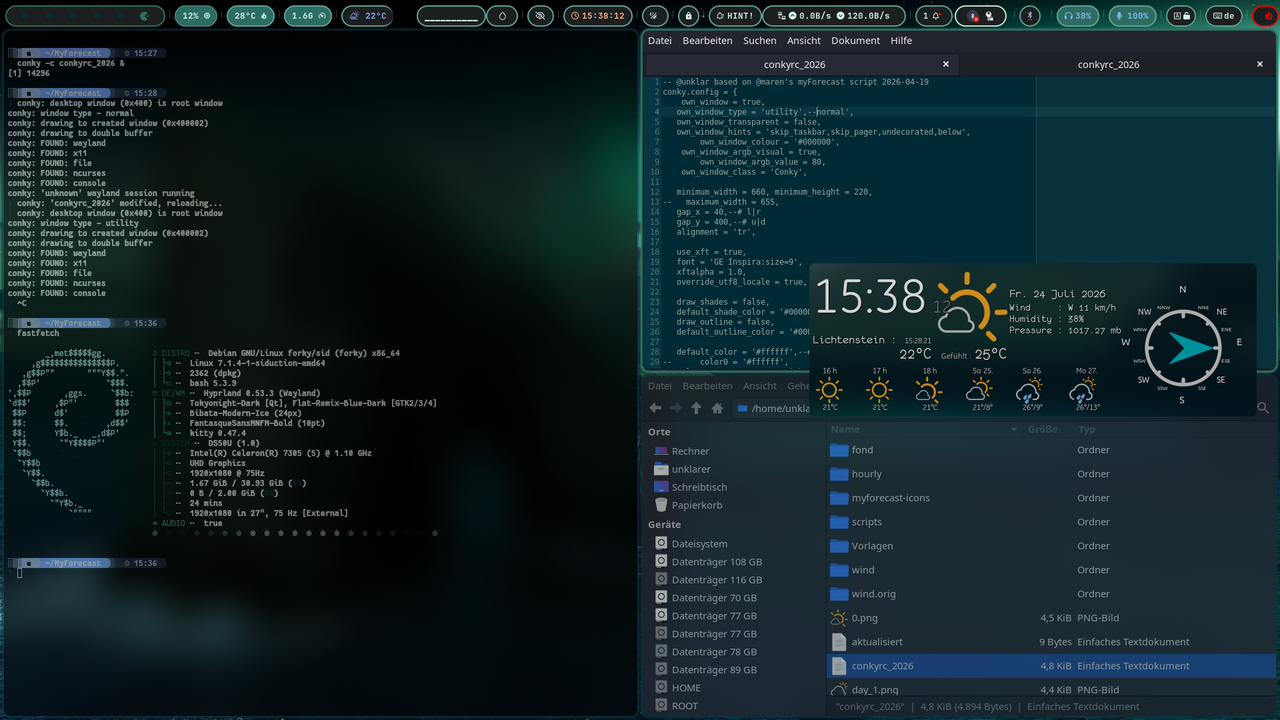This screenshot has width=1280, height=720.
Task: Click the red power button in top bar
Action: (1264, 16)
